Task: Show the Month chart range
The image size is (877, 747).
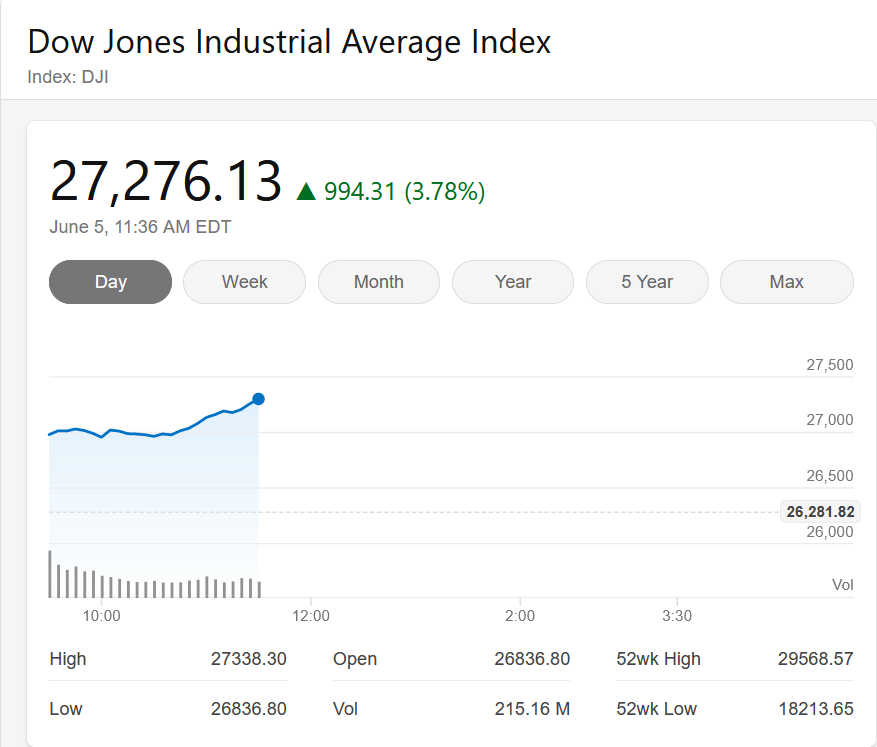Action: click(x=378, y=282)
